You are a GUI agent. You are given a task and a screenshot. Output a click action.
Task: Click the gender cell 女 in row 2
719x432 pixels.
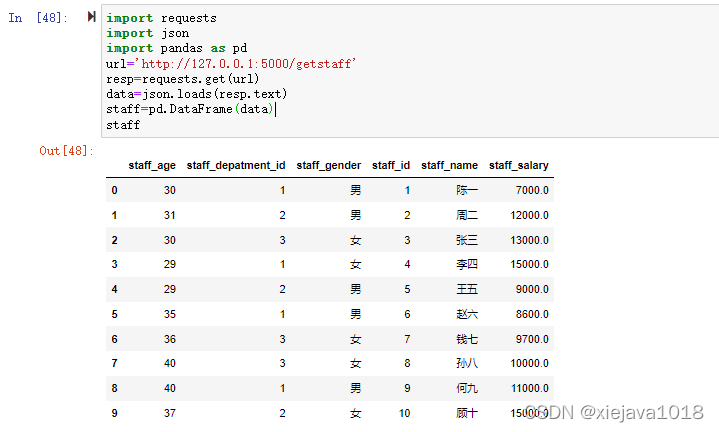click(355, 240)
